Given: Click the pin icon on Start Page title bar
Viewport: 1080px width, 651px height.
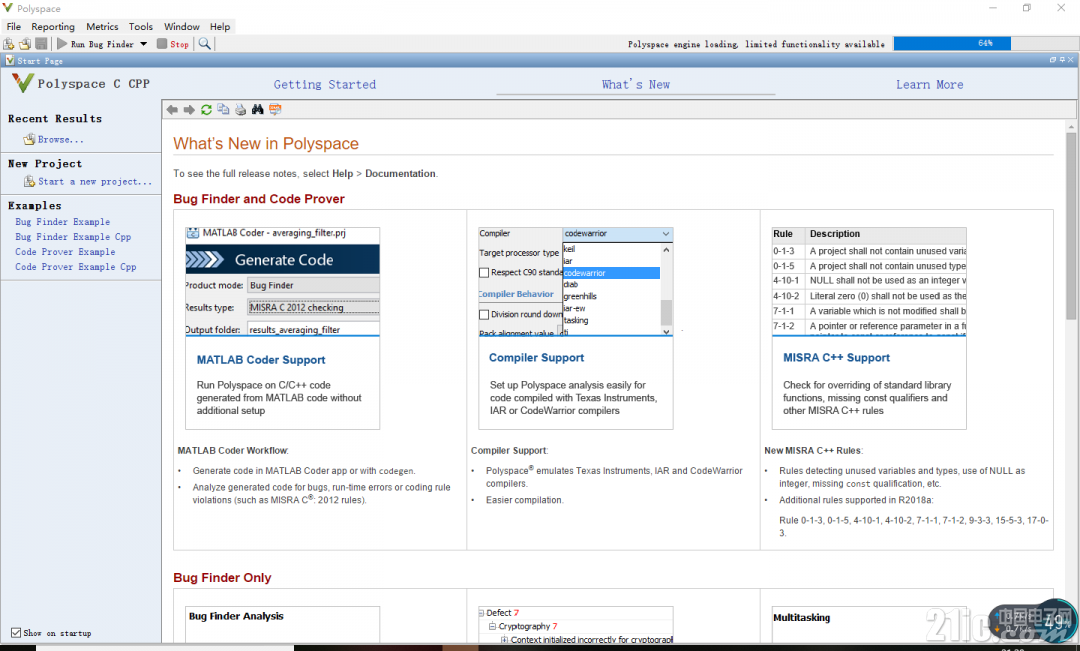Looking at the screenshot, I should click(1062, 60).
